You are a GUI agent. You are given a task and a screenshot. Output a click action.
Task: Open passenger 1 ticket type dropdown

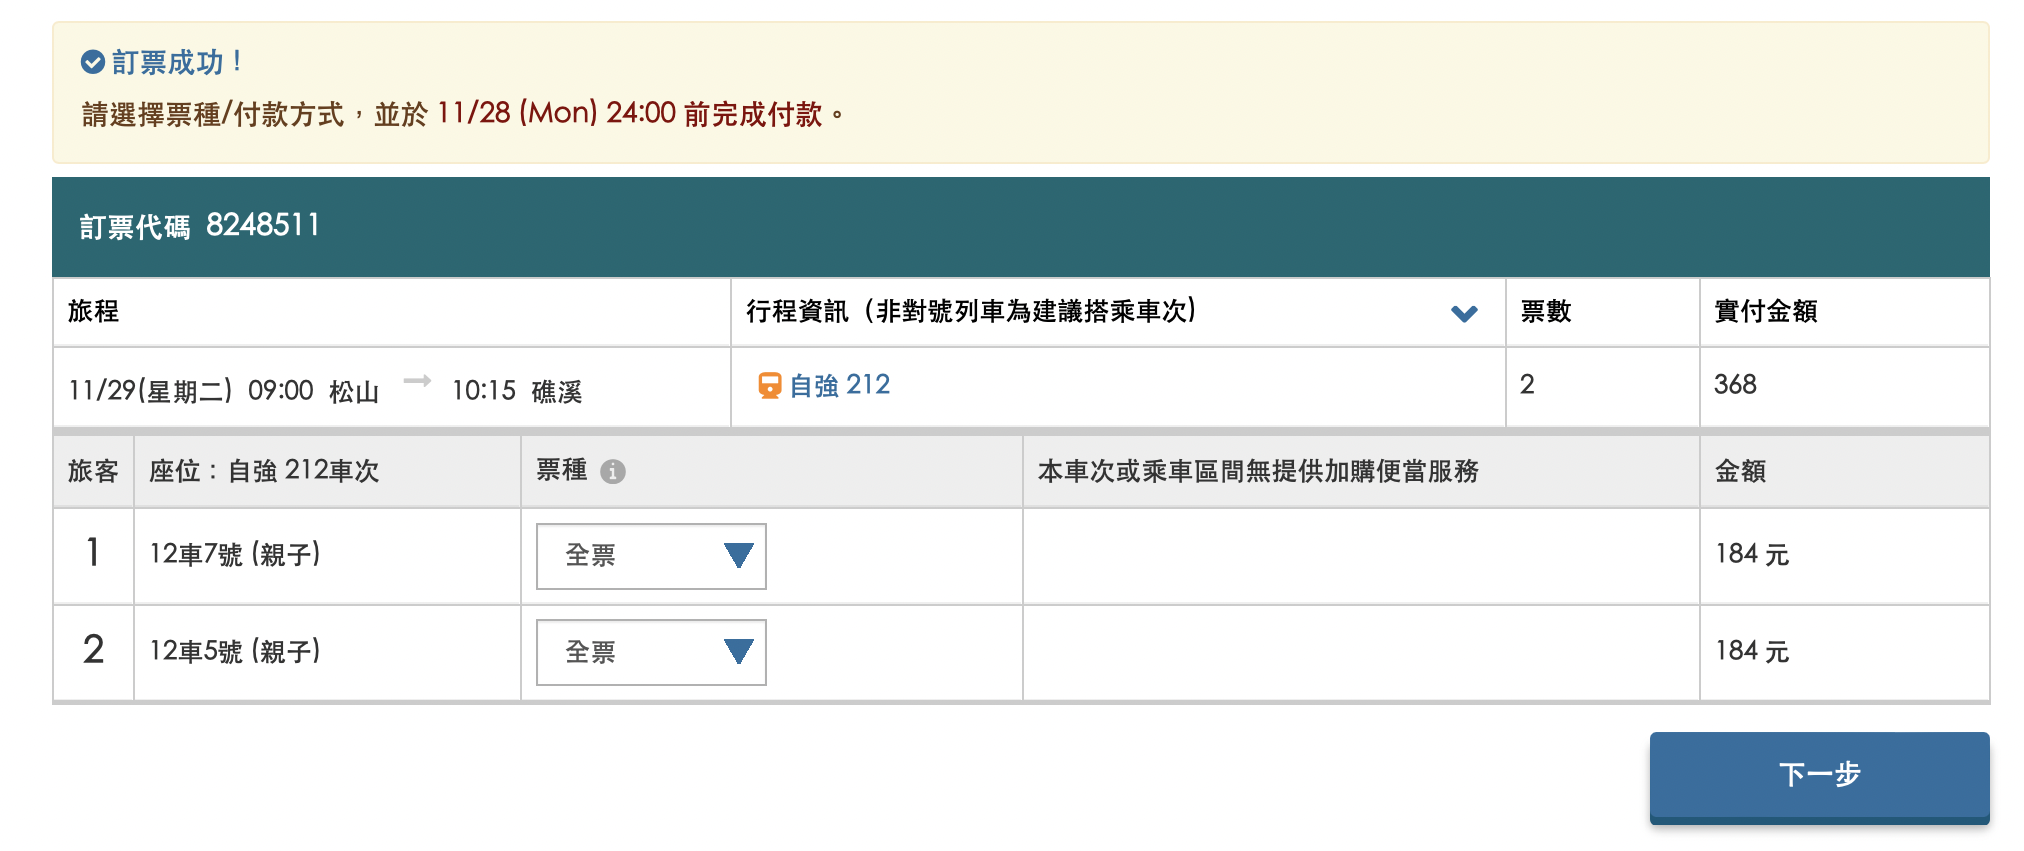coord(651,556)
